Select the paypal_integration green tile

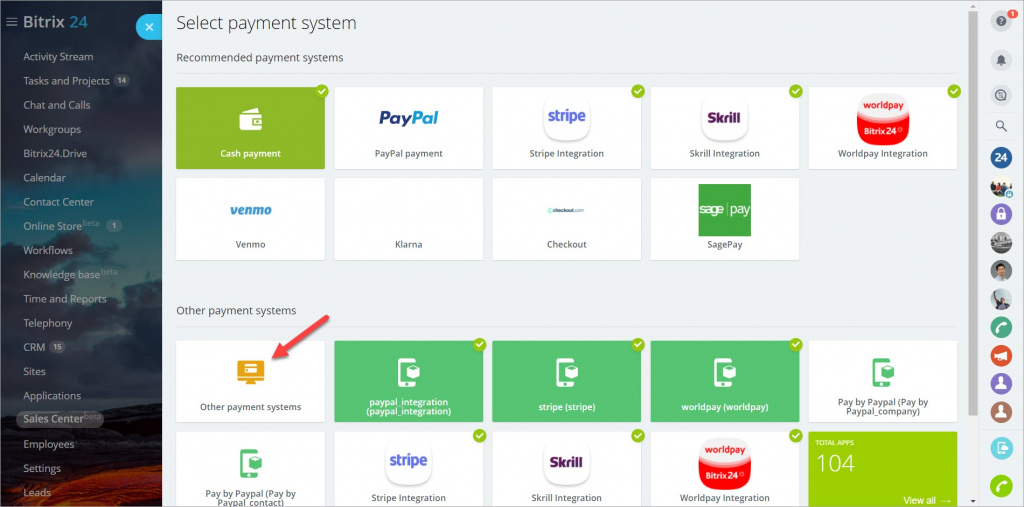click(x=409, y=382)
